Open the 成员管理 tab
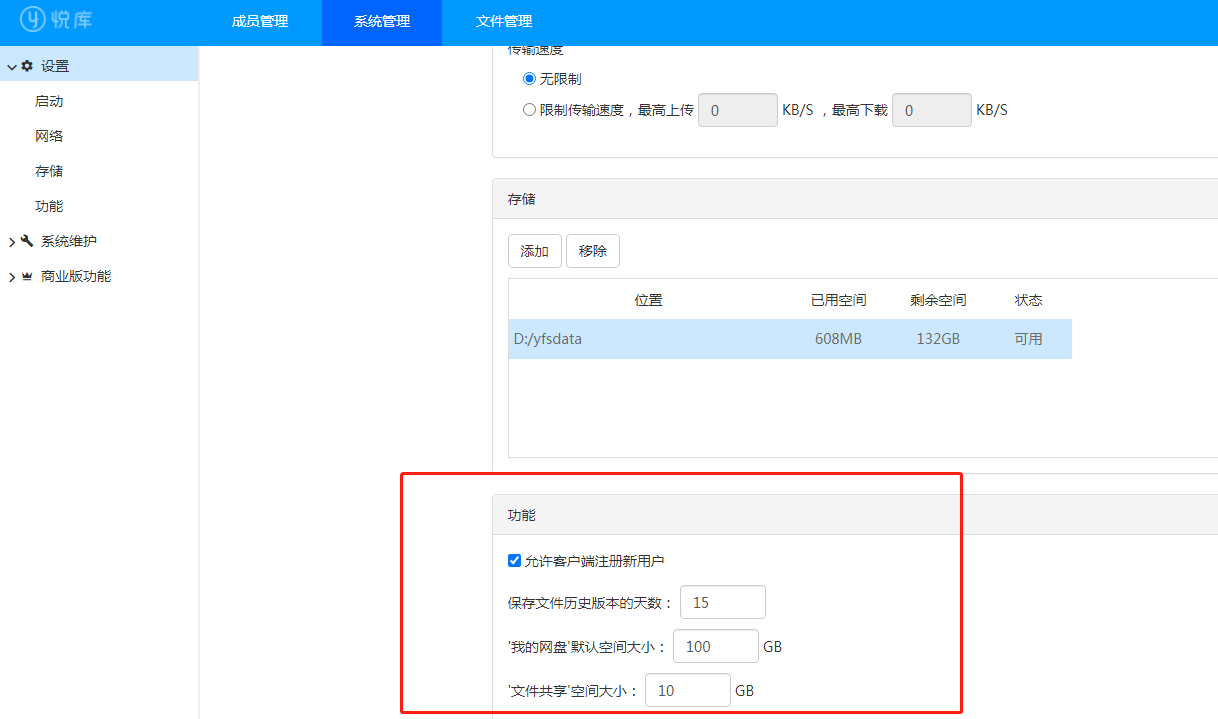Image resolution: width=1218 pixels, height=719 pixels. [x=260, y=22]
